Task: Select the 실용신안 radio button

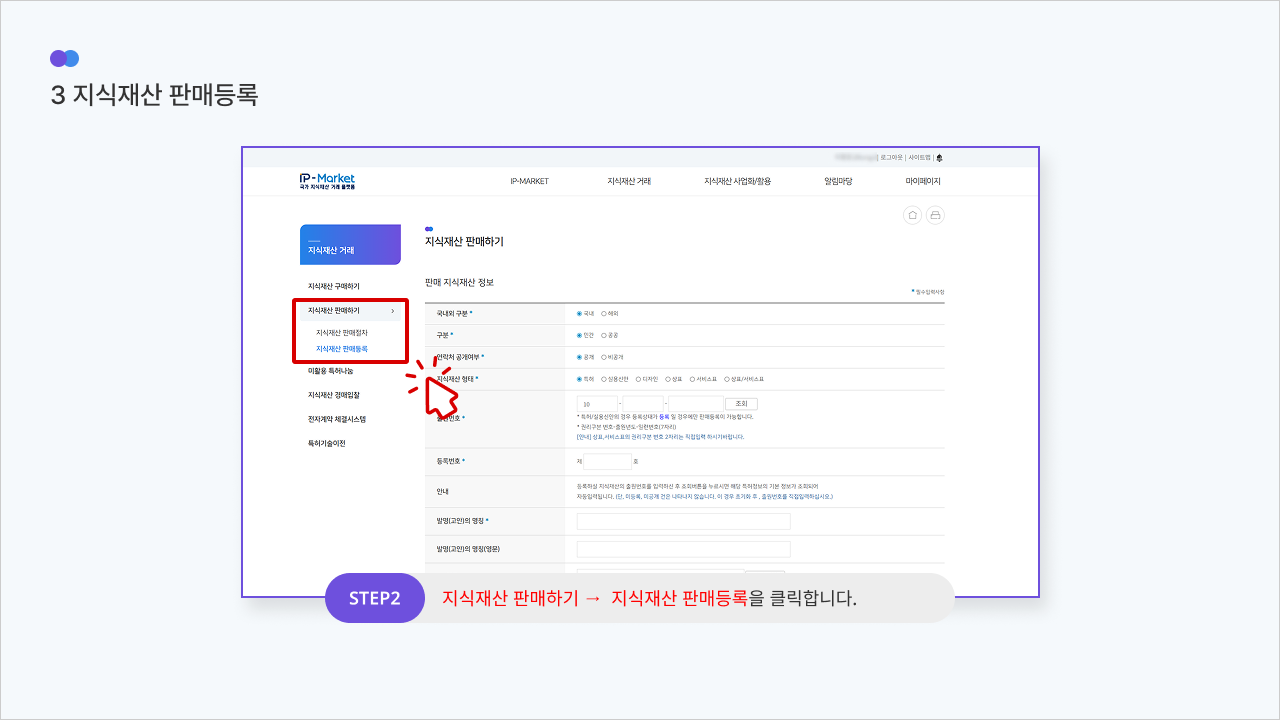Action: point(604,379)
